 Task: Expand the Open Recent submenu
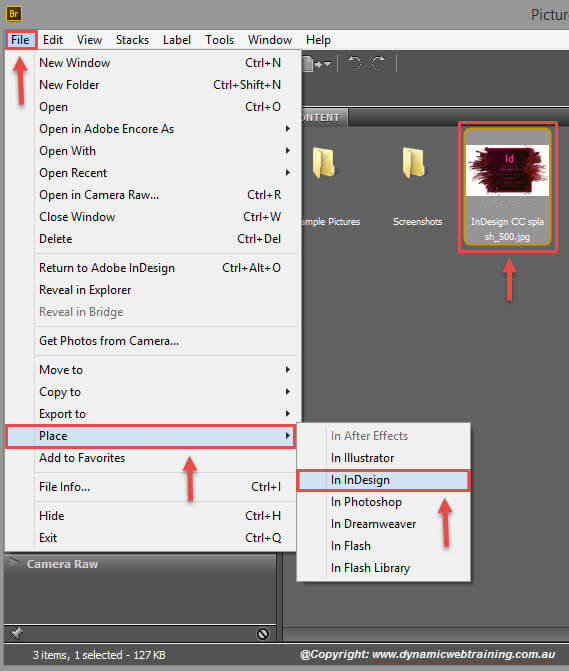click(x=151, y=173)
